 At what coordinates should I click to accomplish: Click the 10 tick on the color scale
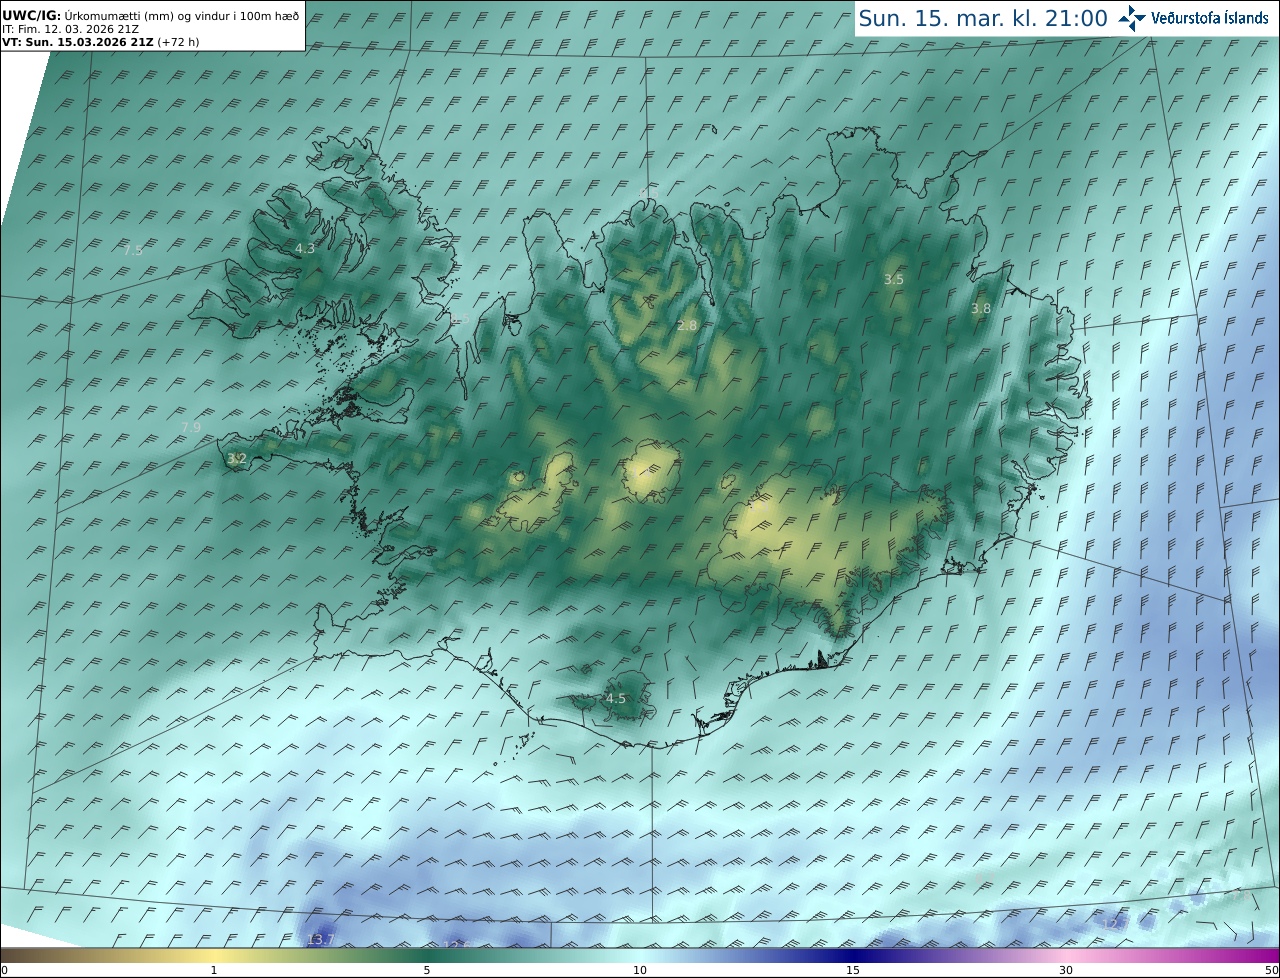[640, 970]
